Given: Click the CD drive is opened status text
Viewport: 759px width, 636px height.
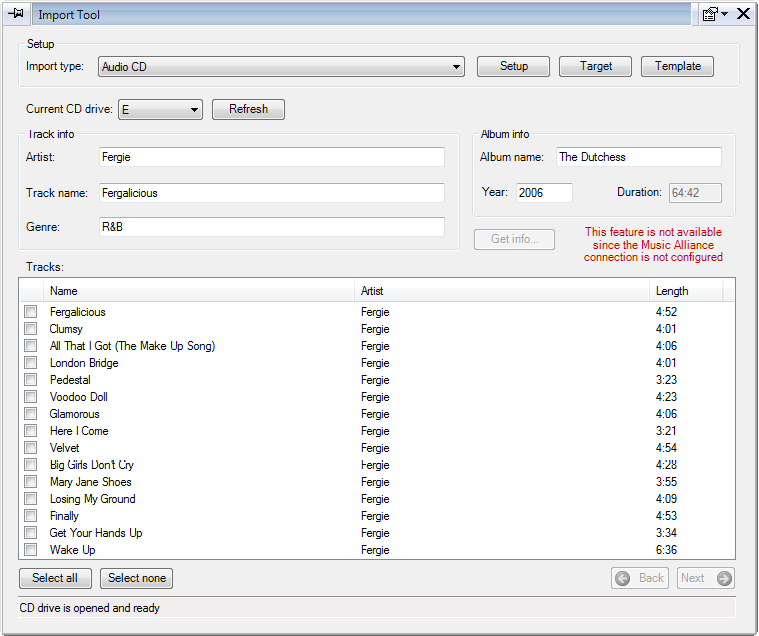Looking at the screenshot, I should click(x=90, y=608).
